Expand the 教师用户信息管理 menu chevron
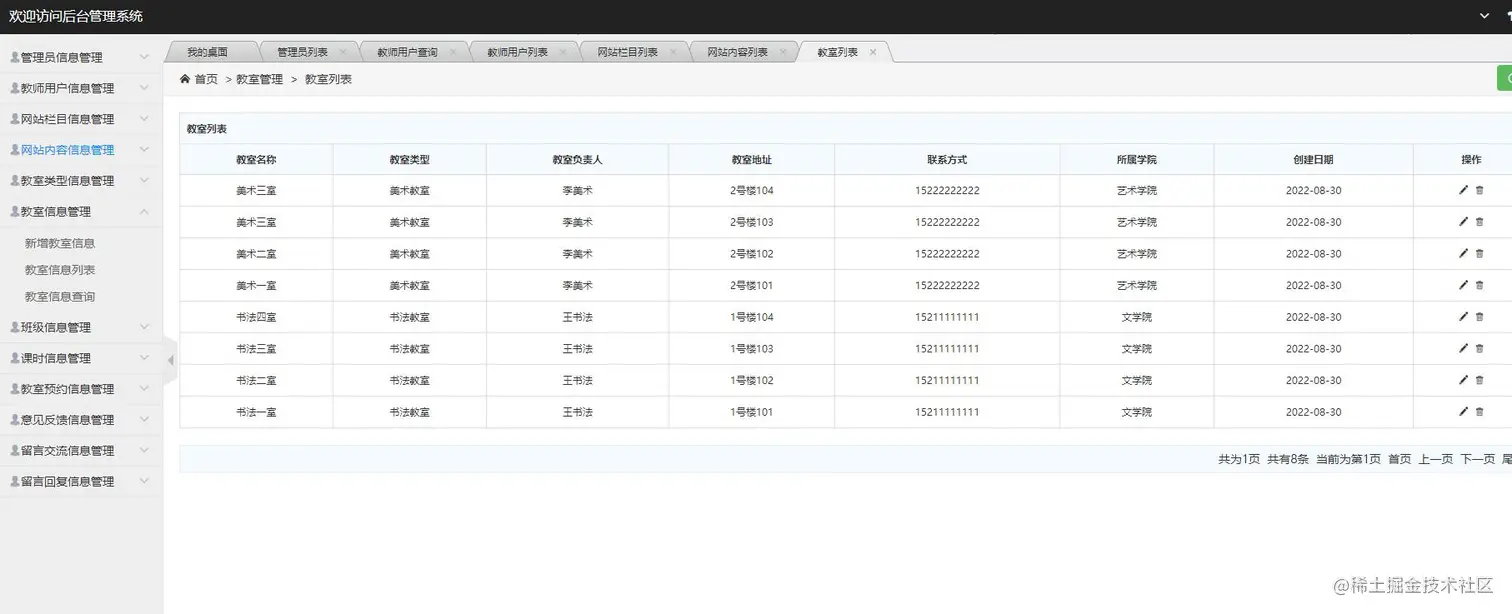1512x614 pixels. coord(144,88)
